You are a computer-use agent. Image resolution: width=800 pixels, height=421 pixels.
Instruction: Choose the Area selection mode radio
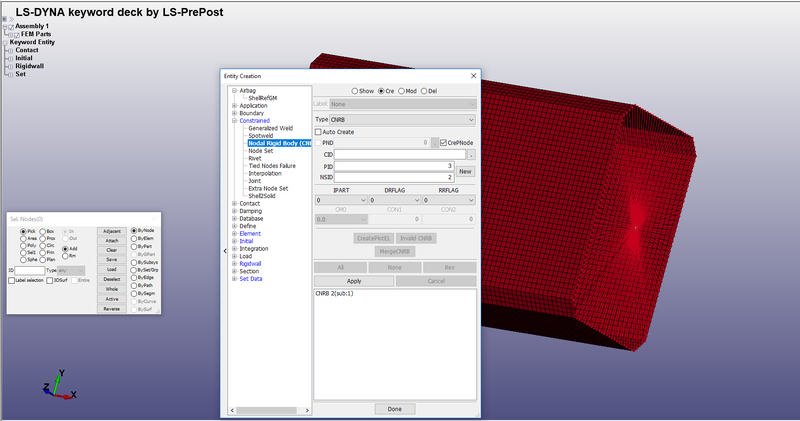tap(23, 238)
